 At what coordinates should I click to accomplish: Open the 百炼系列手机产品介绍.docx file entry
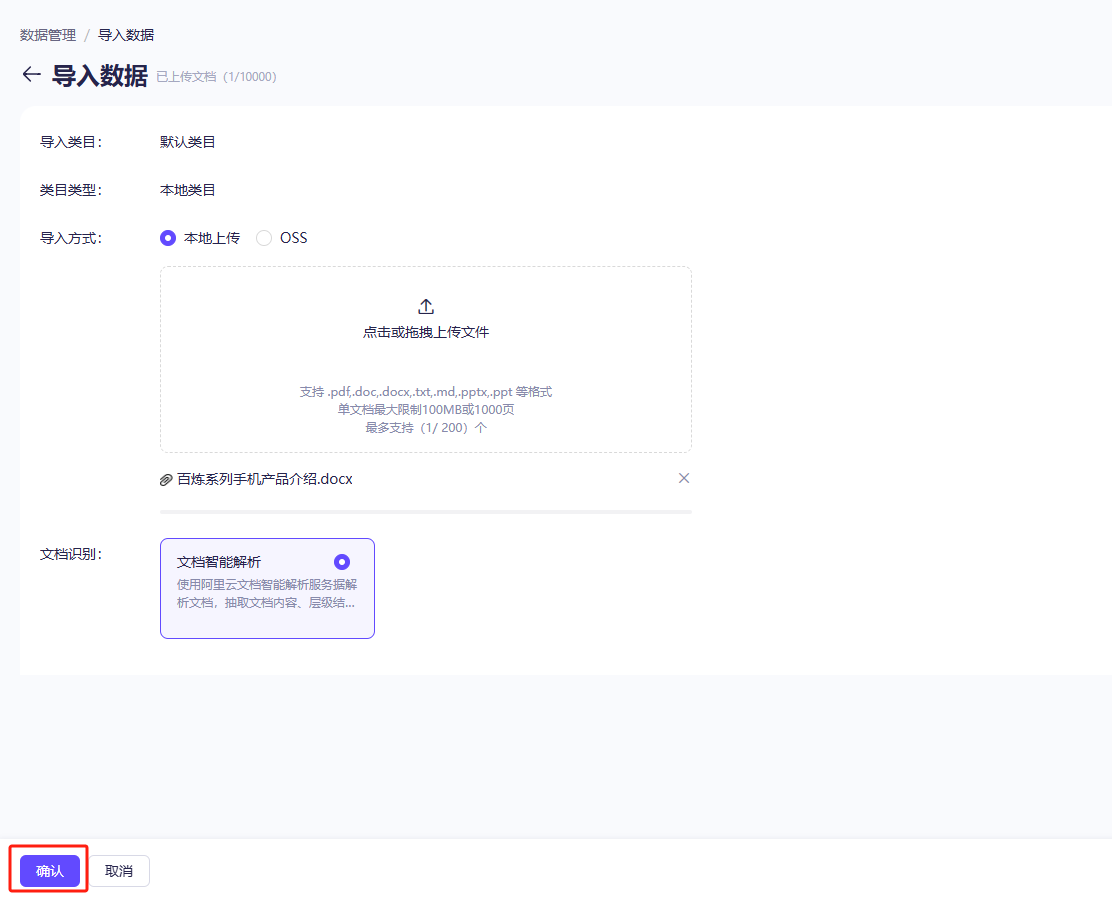(265, 479)
